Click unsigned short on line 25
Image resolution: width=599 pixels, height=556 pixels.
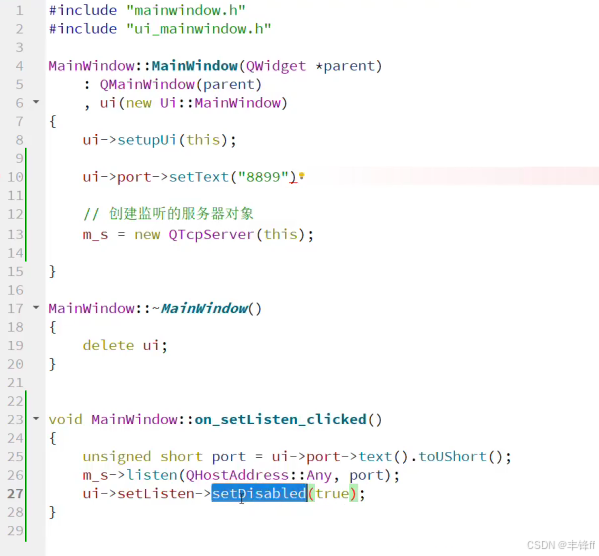point(143,457)
